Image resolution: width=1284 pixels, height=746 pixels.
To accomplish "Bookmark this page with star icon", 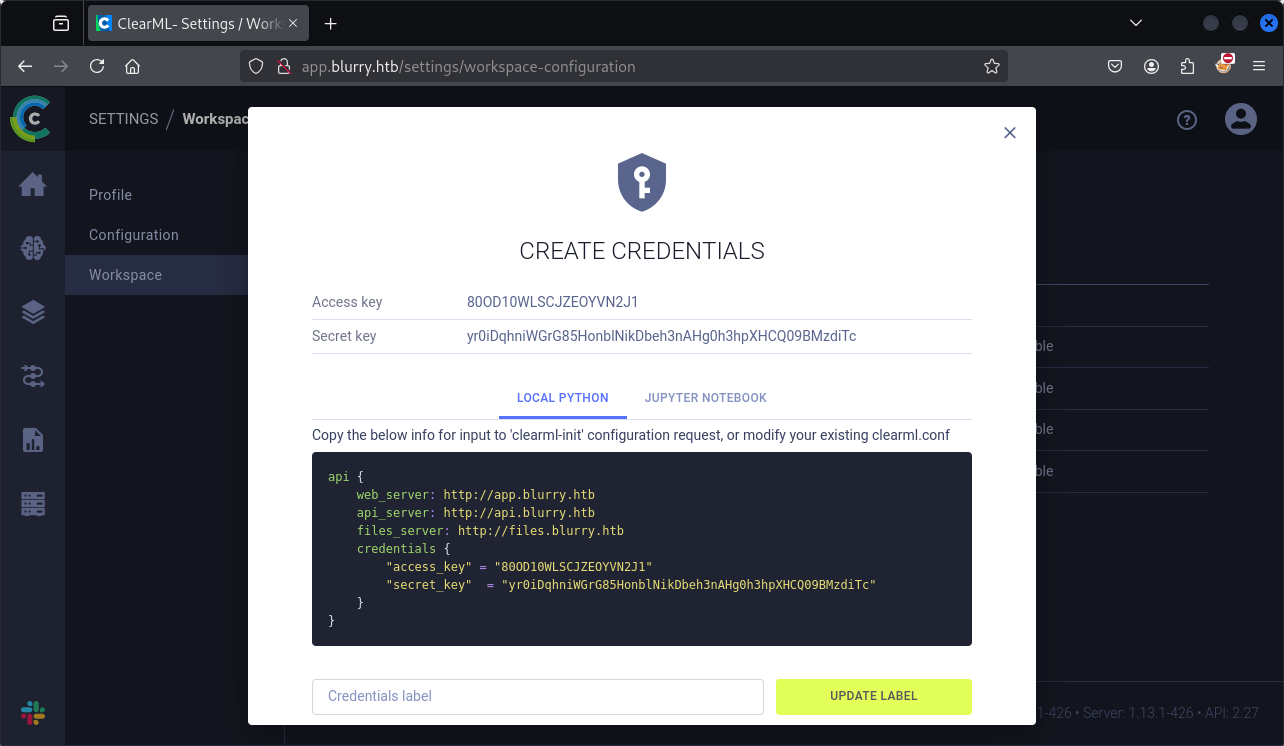I will (991, 67).
